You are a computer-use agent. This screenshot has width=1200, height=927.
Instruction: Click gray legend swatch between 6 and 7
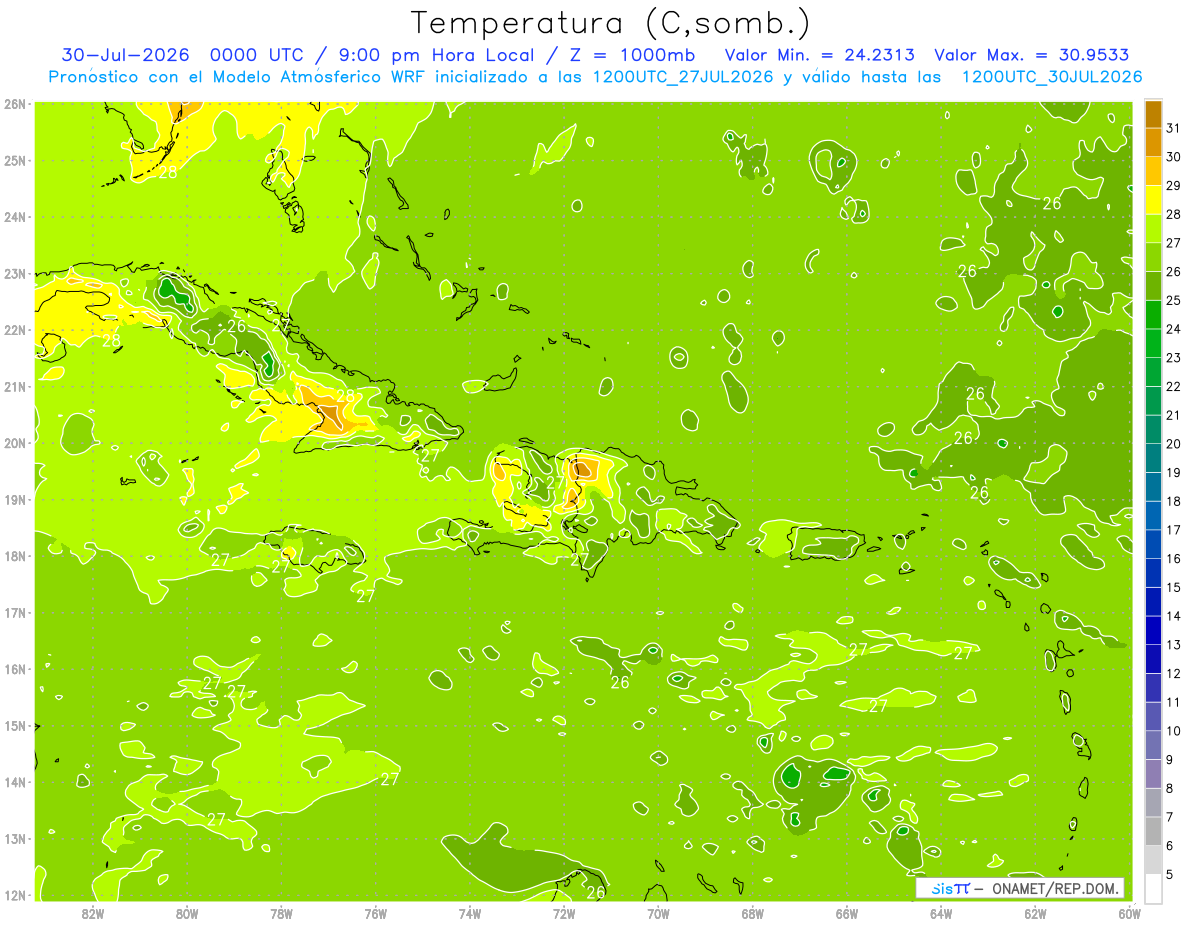[1153, 831]
